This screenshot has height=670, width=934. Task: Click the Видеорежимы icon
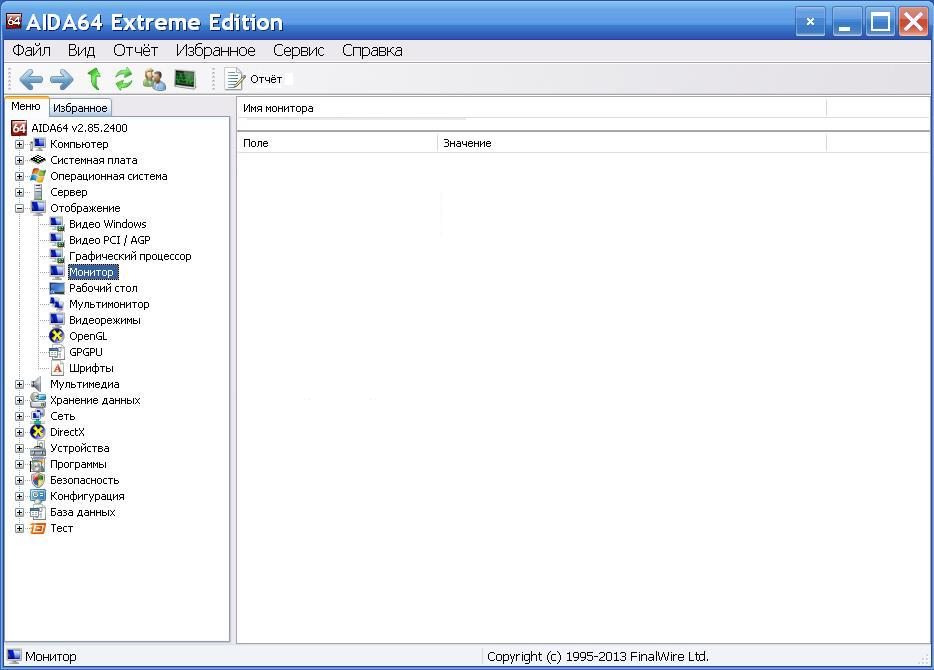[x=57, y=320]
